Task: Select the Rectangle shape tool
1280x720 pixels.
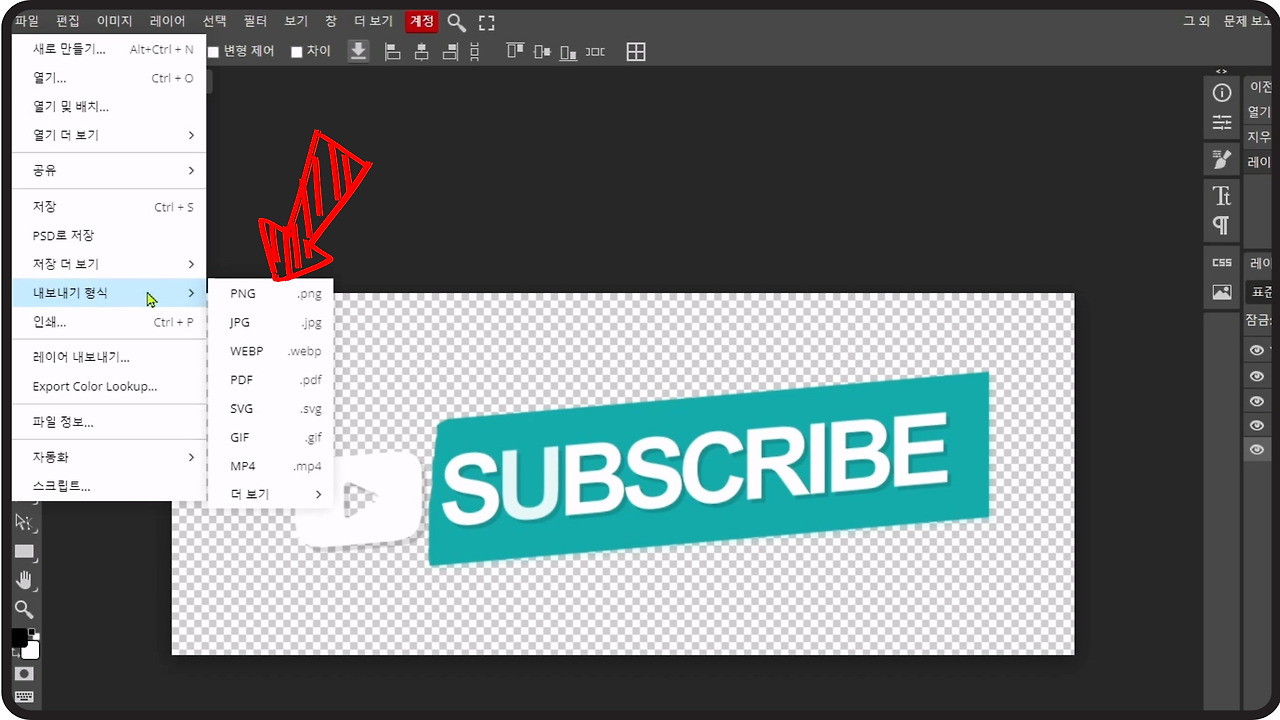Action: click(x=24, y=551)
